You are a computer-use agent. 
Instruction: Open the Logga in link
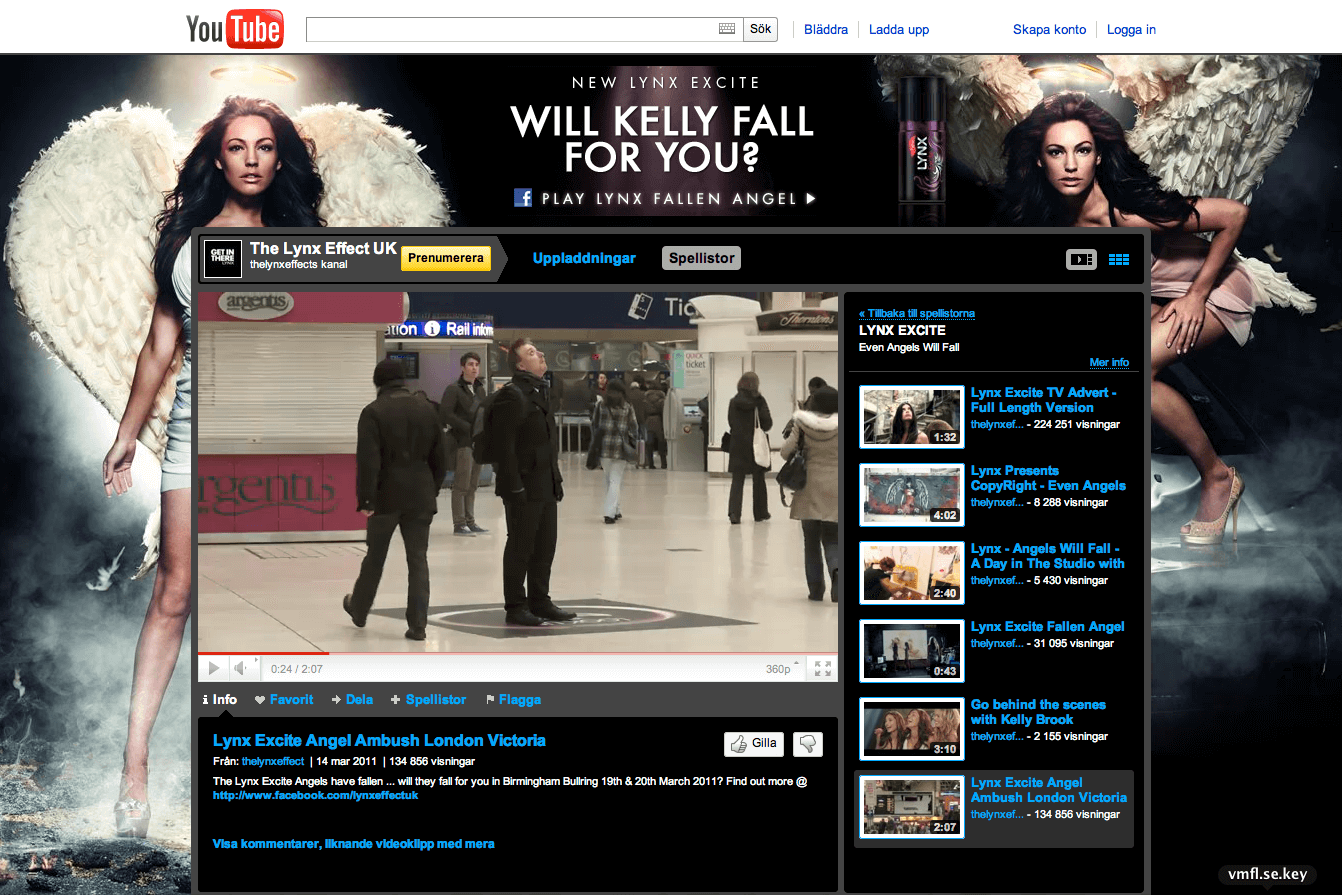(1131, 29)
